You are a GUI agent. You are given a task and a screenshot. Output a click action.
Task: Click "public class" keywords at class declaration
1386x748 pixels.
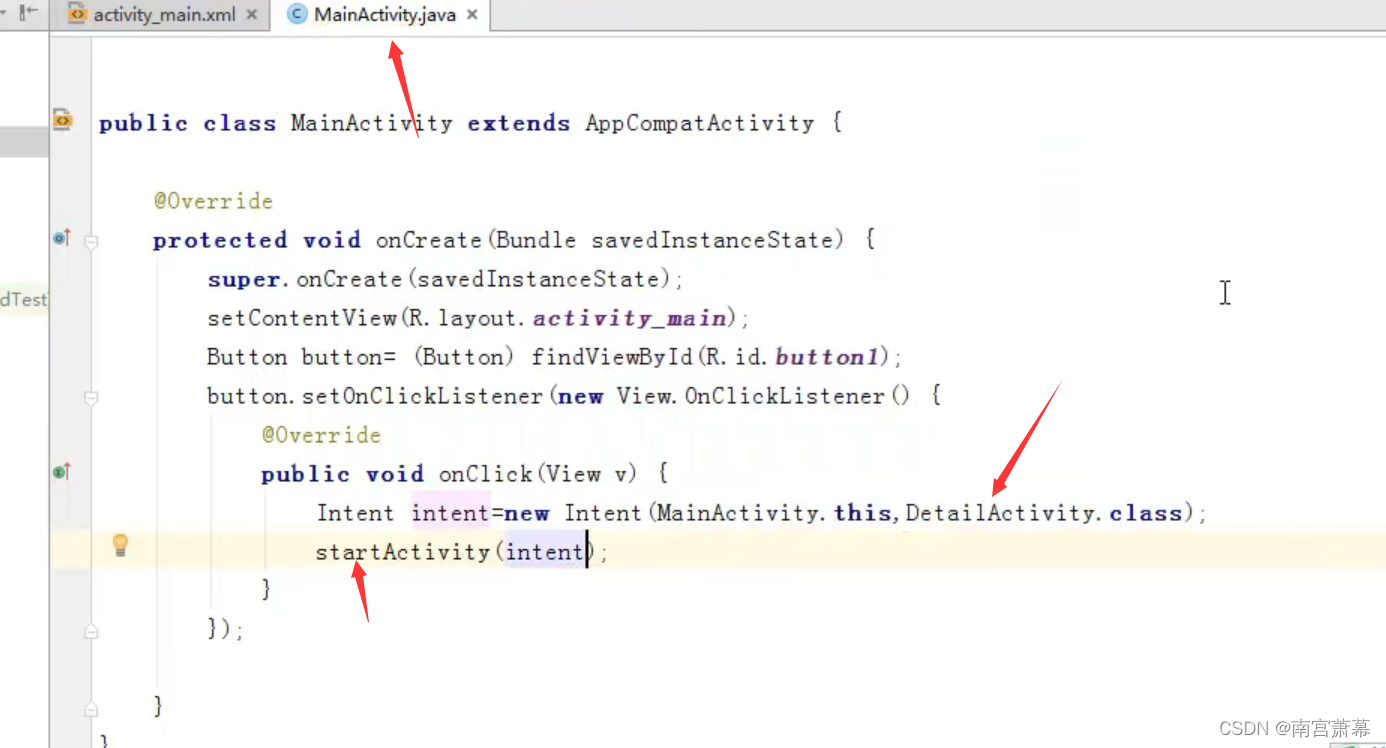[x=187, y=123]
